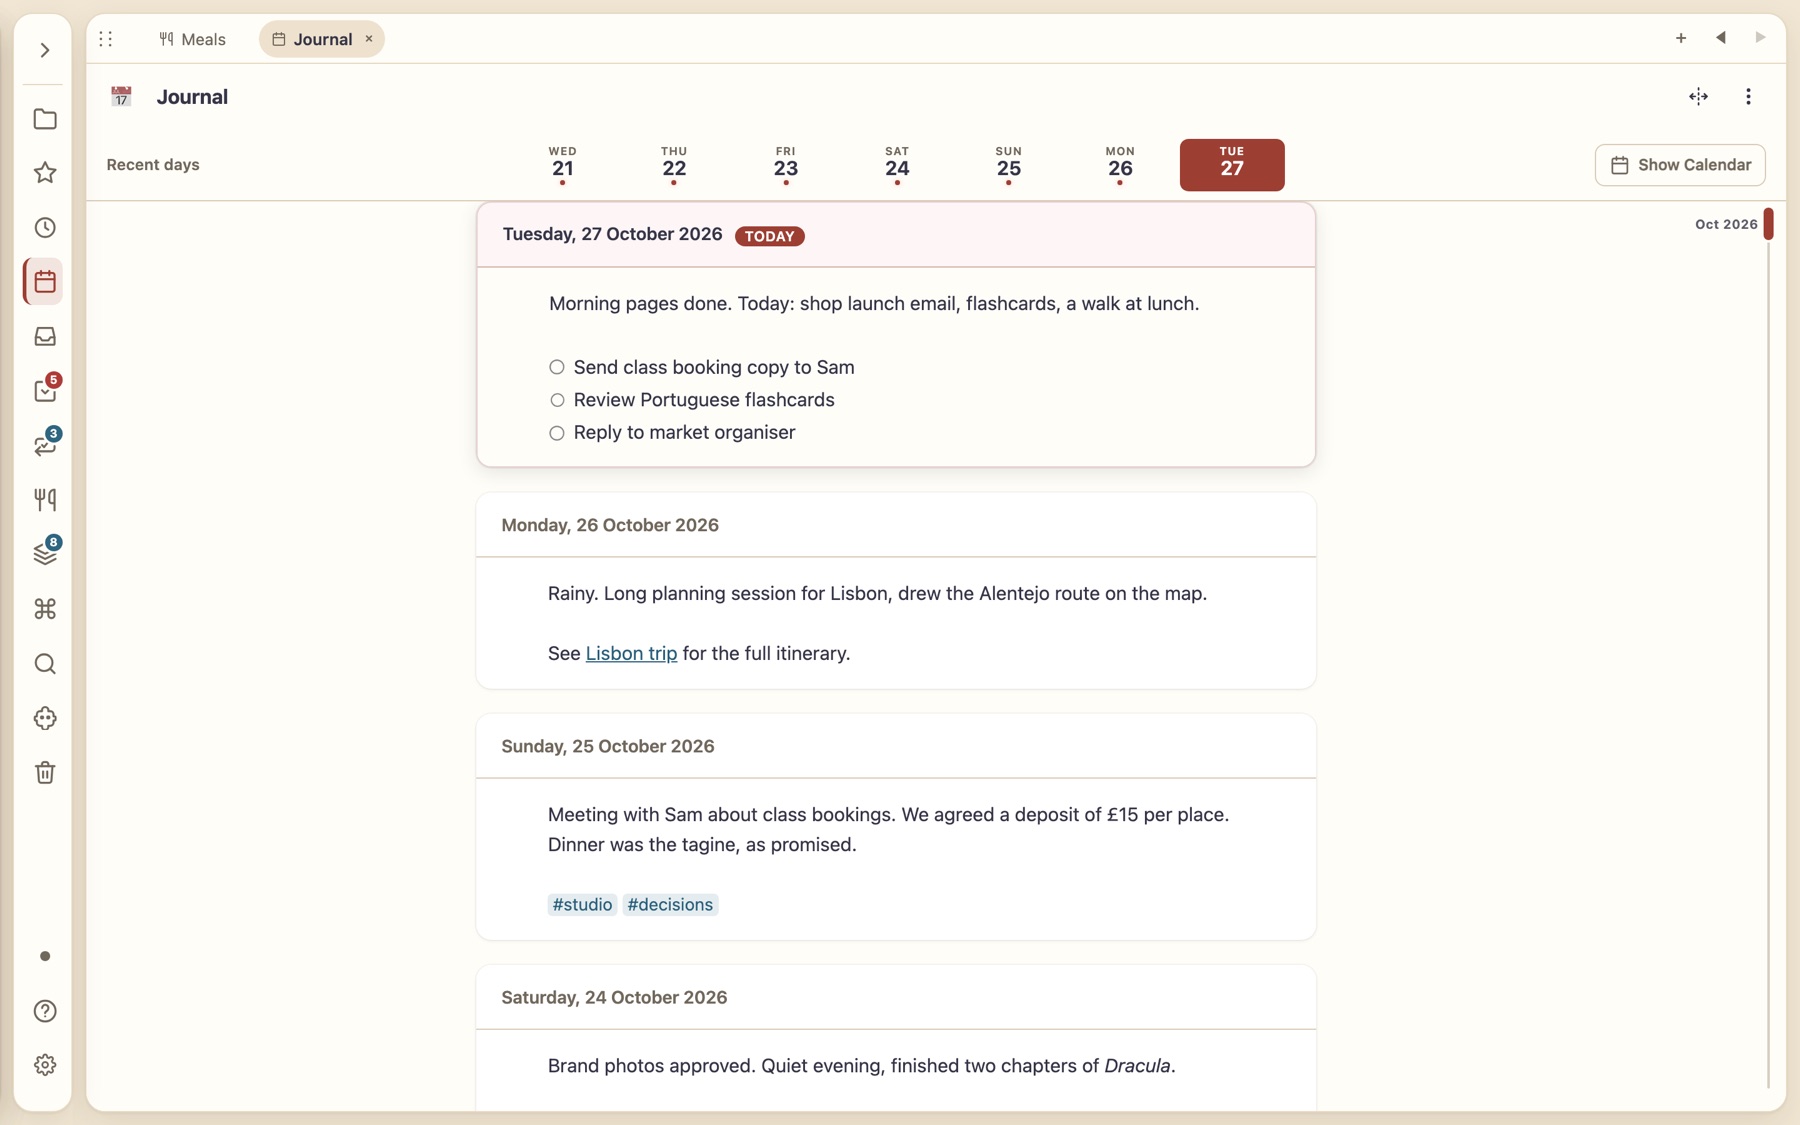
Task: Switch to the Meals tab
Action: click(x=192, y=39)
